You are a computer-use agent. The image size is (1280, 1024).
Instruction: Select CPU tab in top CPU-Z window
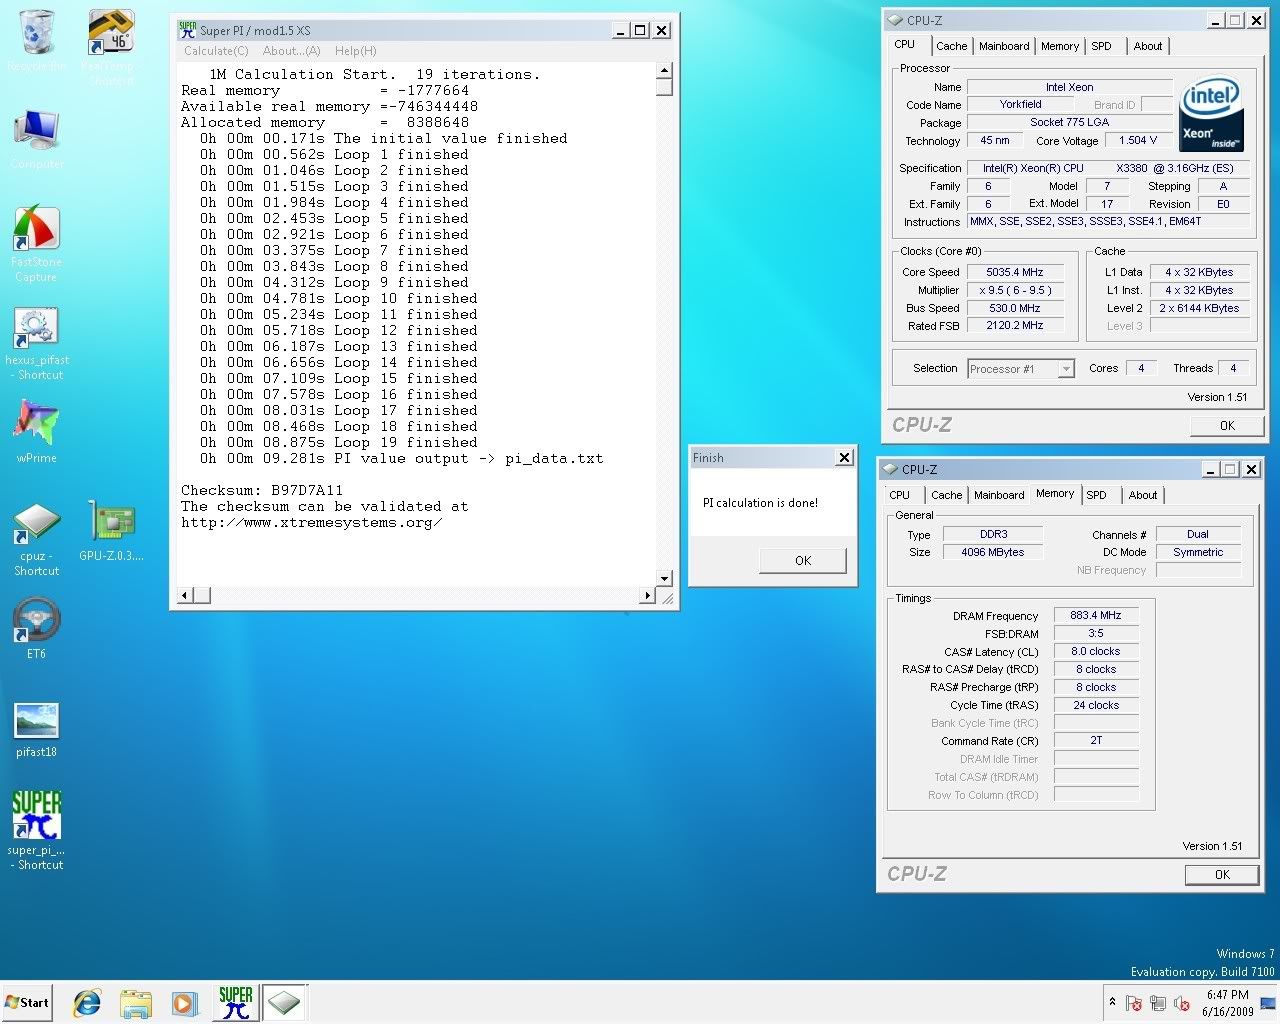pos(905,44)
